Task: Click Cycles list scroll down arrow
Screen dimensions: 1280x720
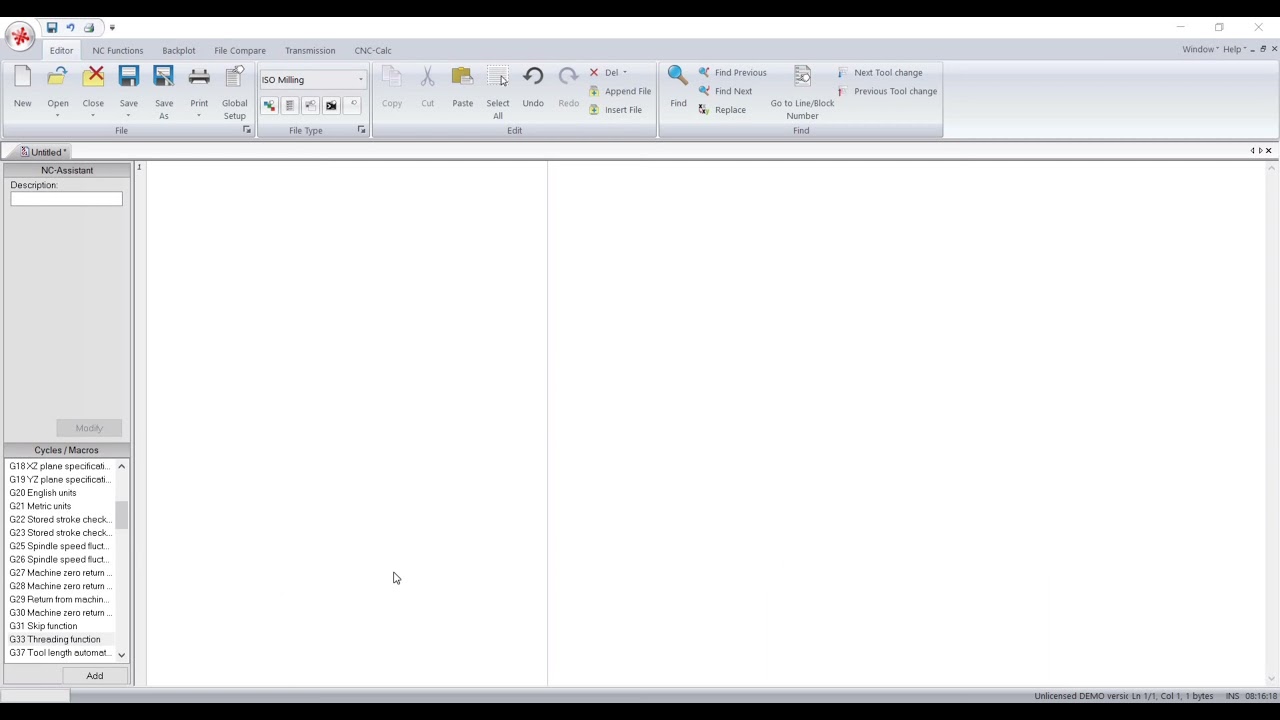Action: pyautogui.click(x=122, y=655)
